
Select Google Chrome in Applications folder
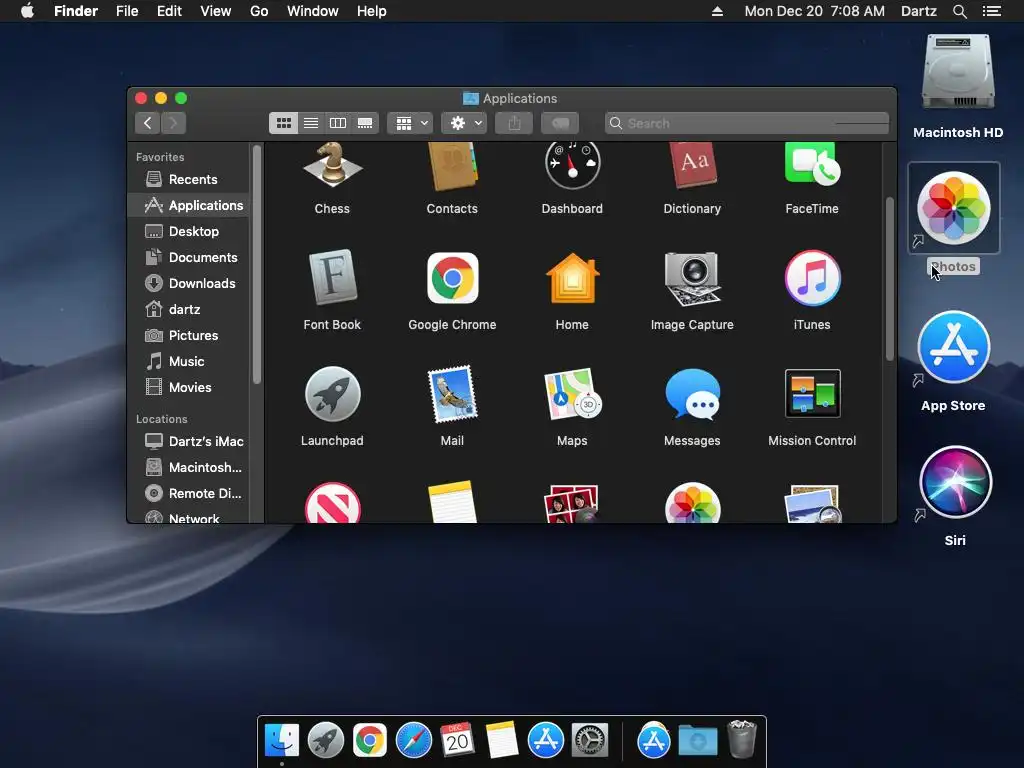point(452,278)
